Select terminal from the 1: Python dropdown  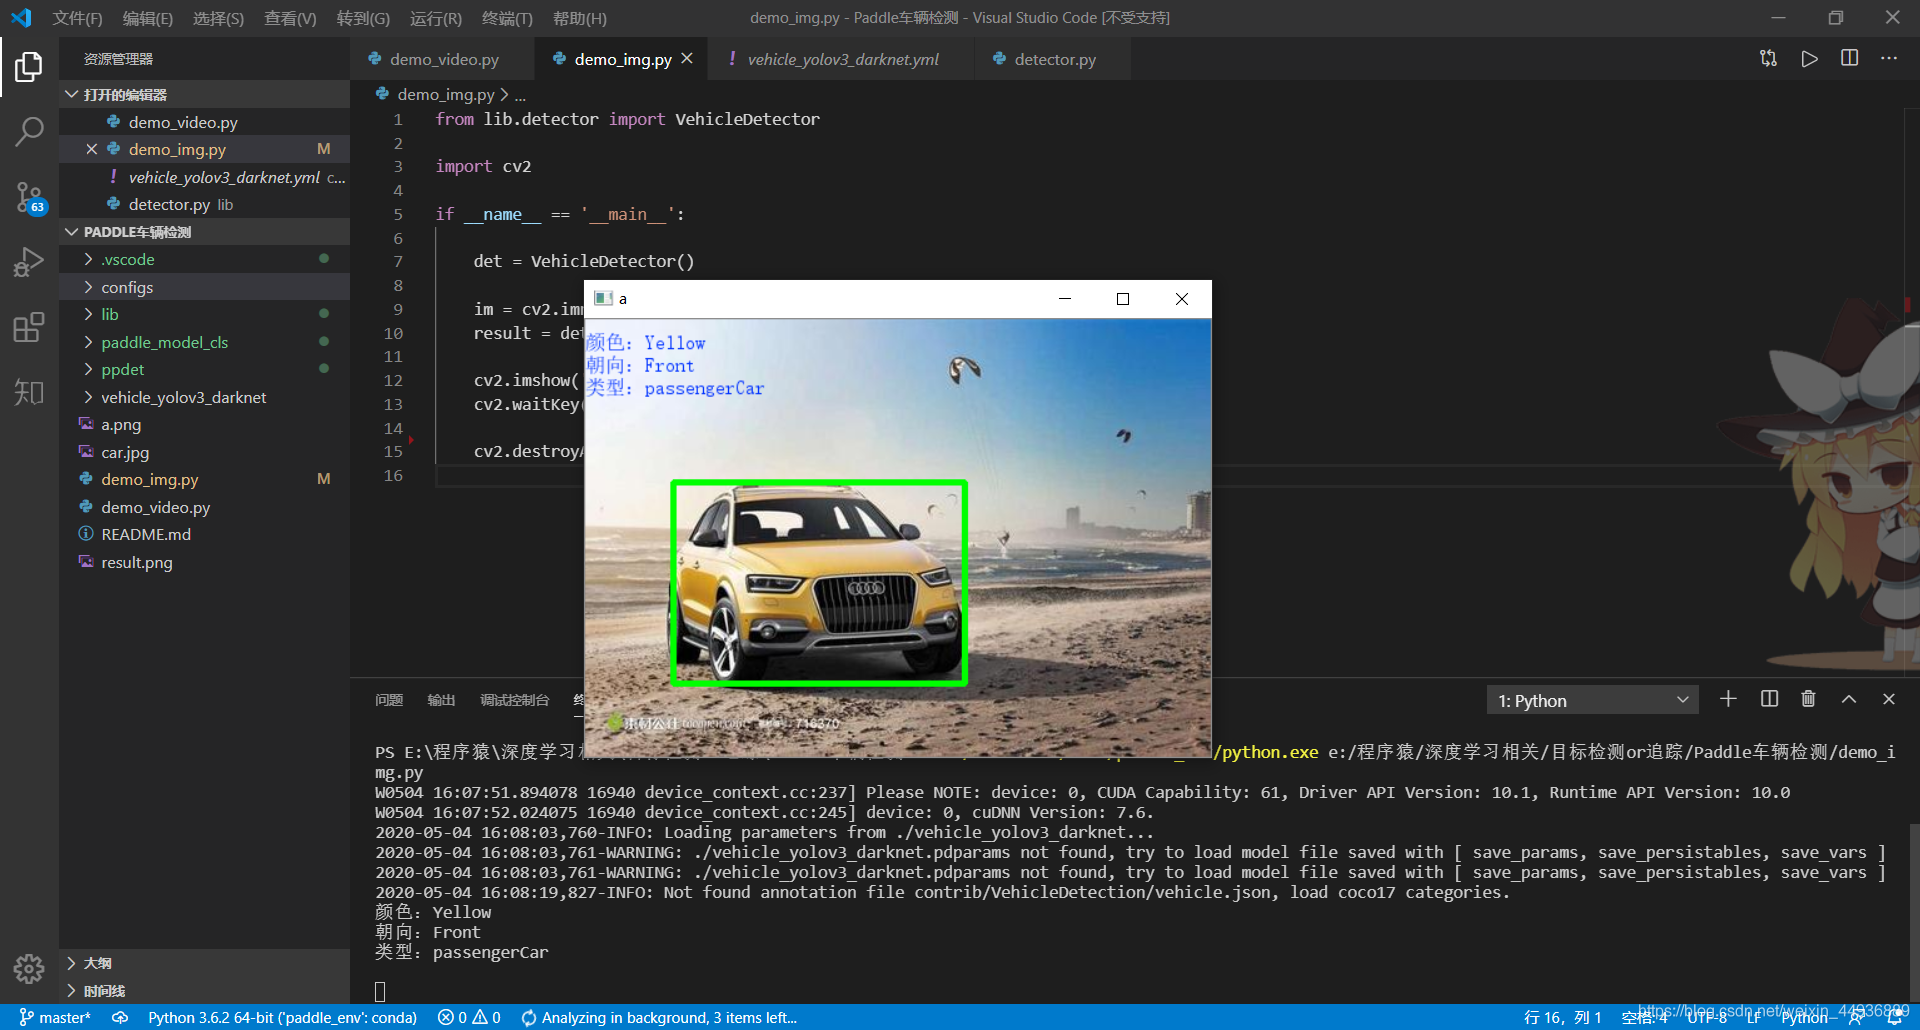(1593, 701)
